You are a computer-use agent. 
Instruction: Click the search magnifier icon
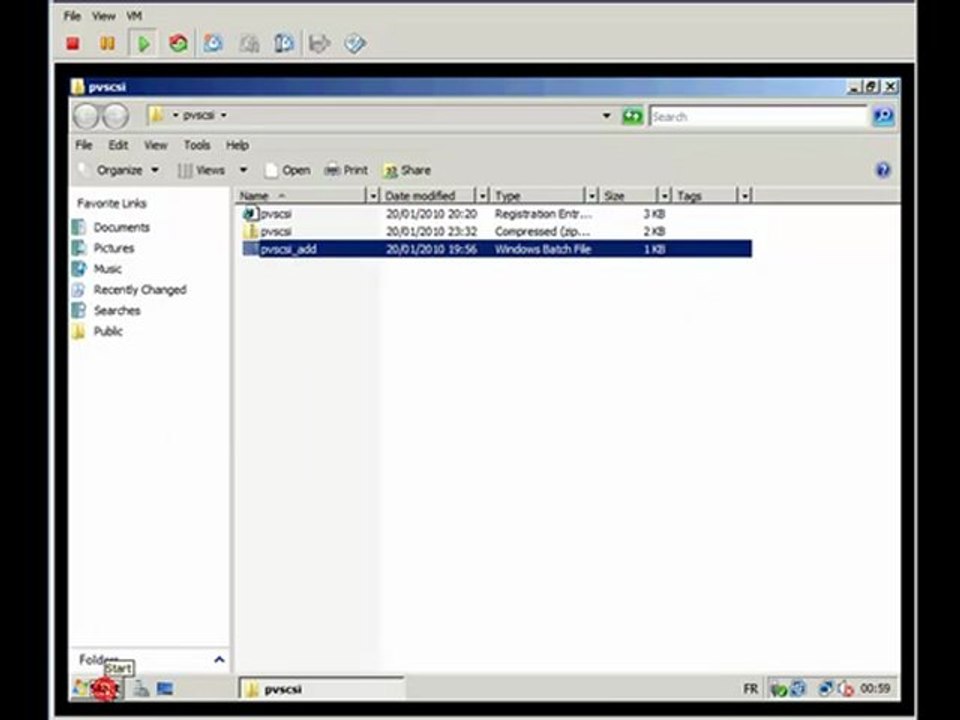tap(883, 116)
